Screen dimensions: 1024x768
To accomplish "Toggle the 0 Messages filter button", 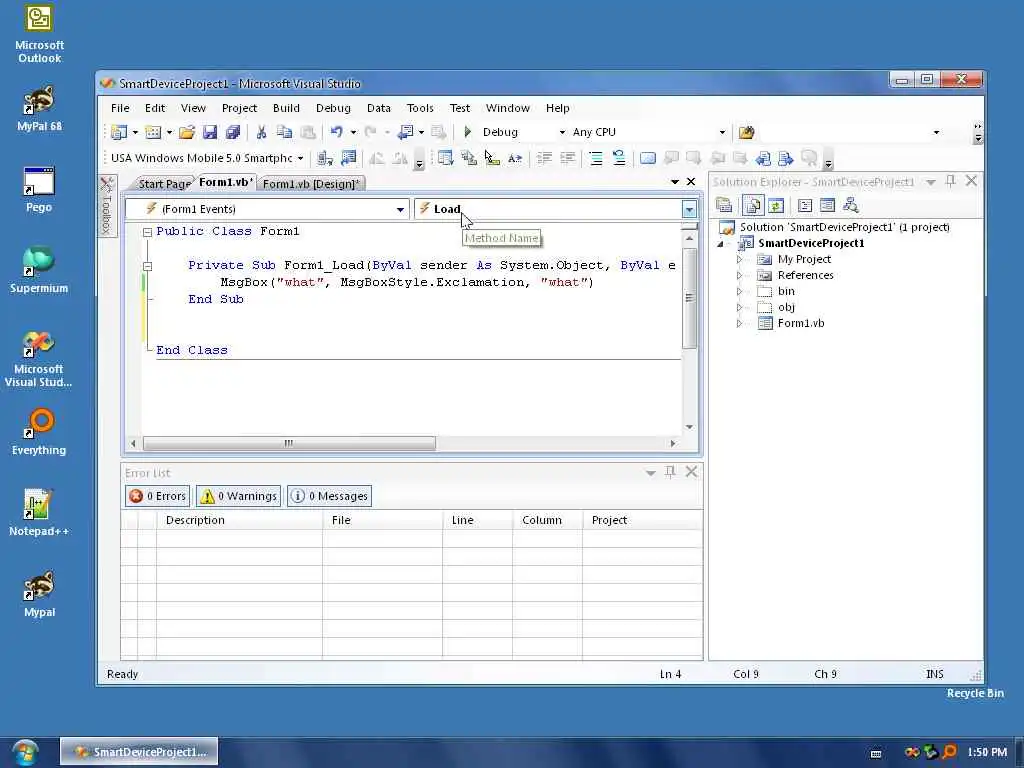I will pos(330,496).
